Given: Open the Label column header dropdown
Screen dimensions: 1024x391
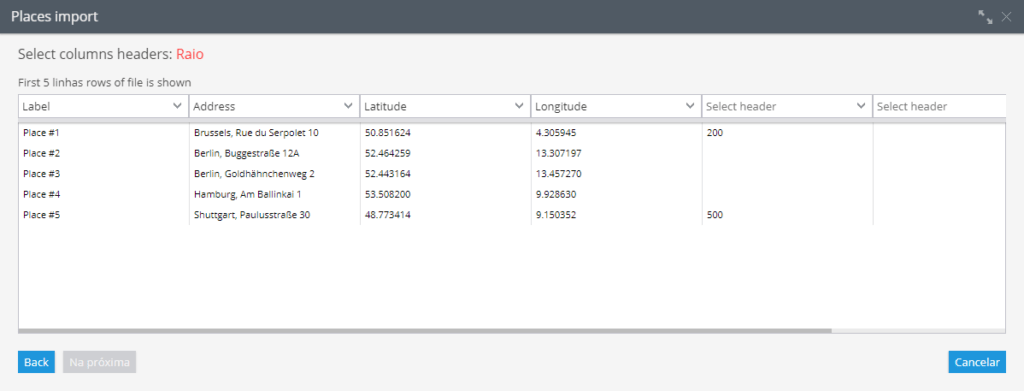Looking at the screenshot, I should pos(103,106).
